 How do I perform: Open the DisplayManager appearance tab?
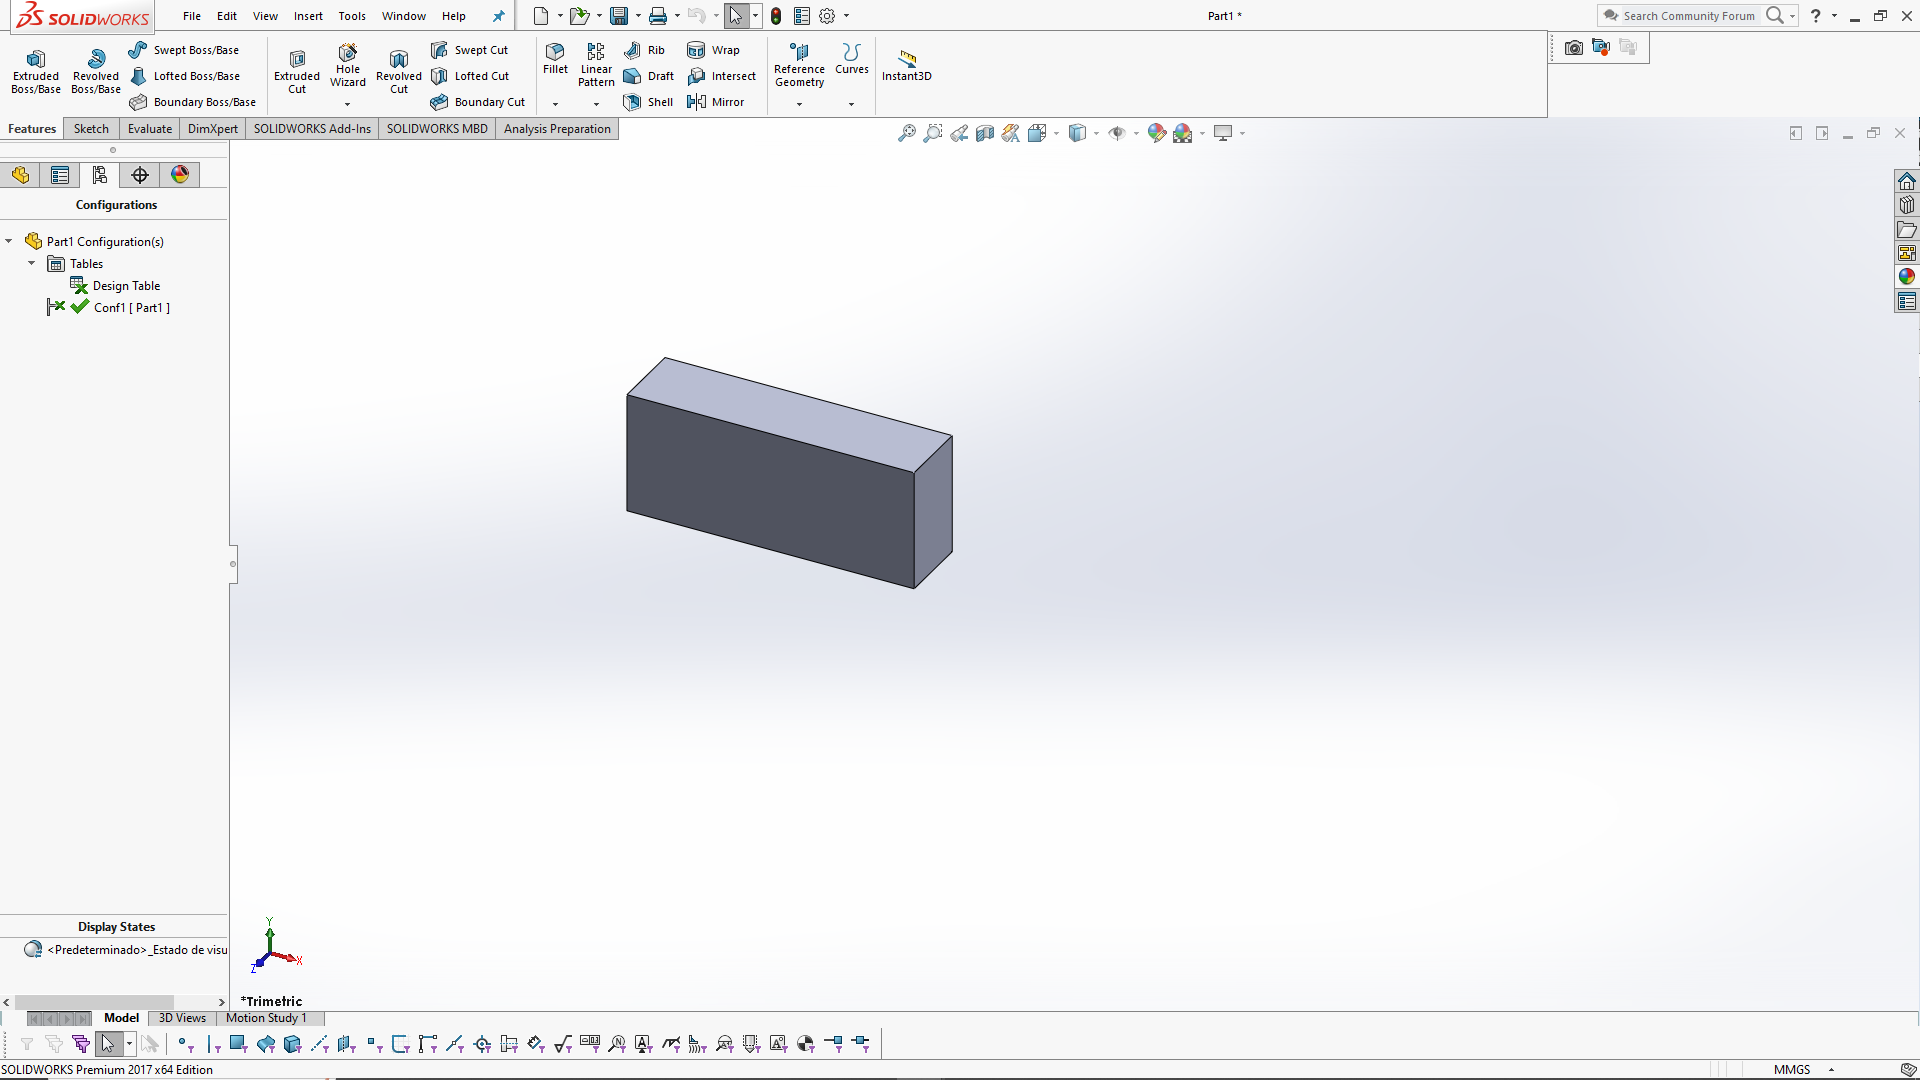pos(180,175)
